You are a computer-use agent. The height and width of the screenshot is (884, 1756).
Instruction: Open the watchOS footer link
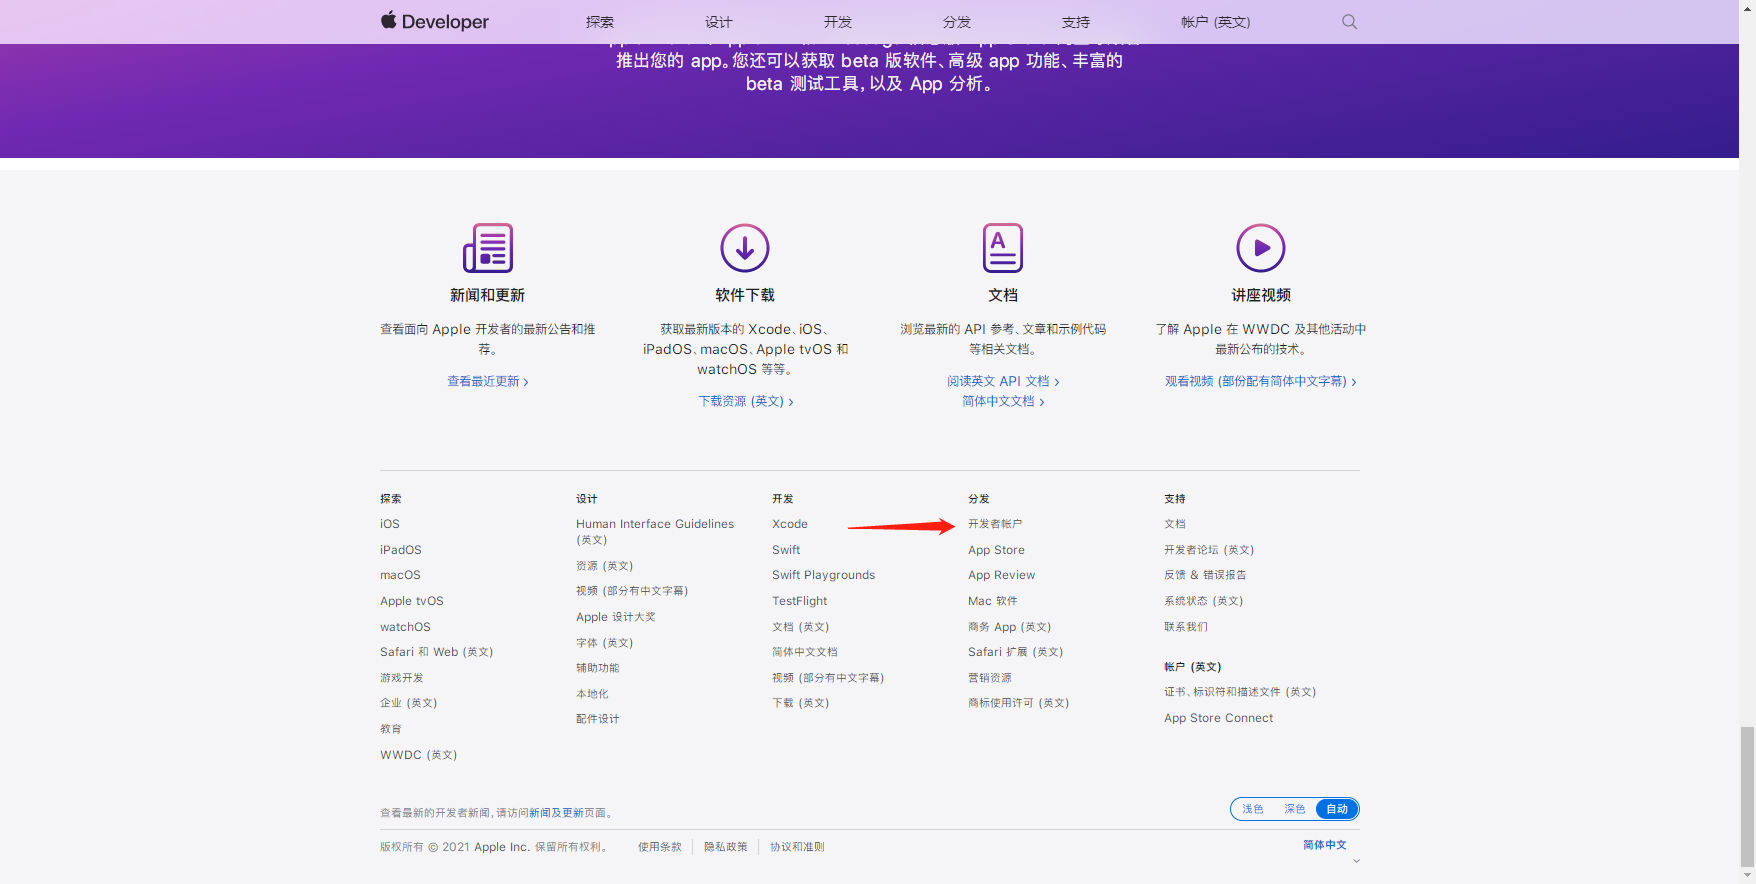pos(405,627)
